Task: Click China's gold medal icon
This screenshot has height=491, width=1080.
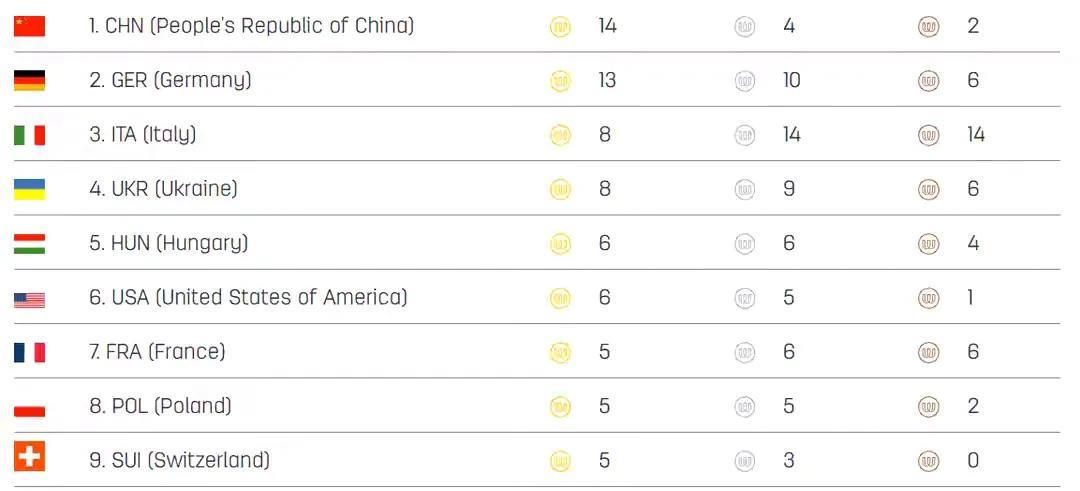Action: (561, 27)
